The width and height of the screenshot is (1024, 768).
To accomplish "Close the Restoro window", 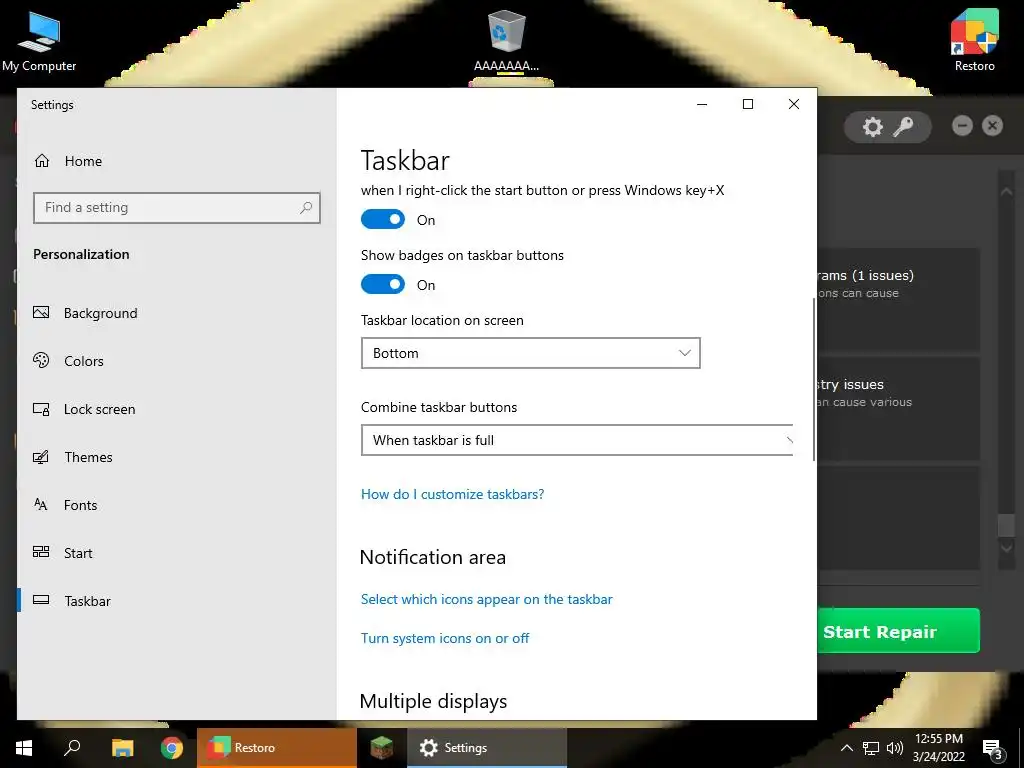I will pos(992,125).
